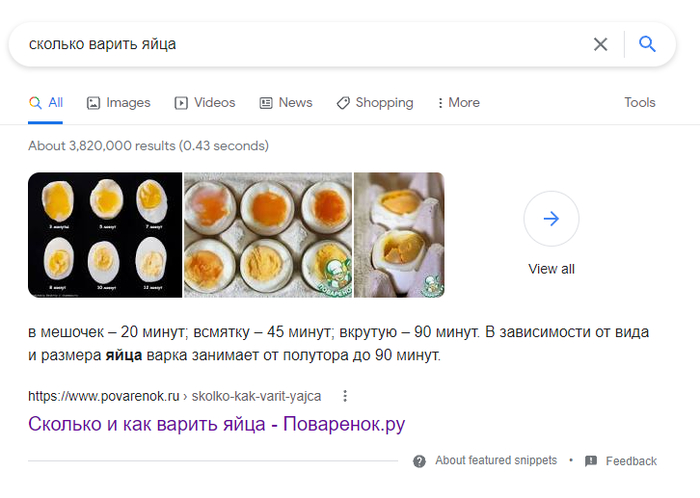Open the News results tab
The width and height of the screenshot is (700, 498).
[x=286, y=103]
